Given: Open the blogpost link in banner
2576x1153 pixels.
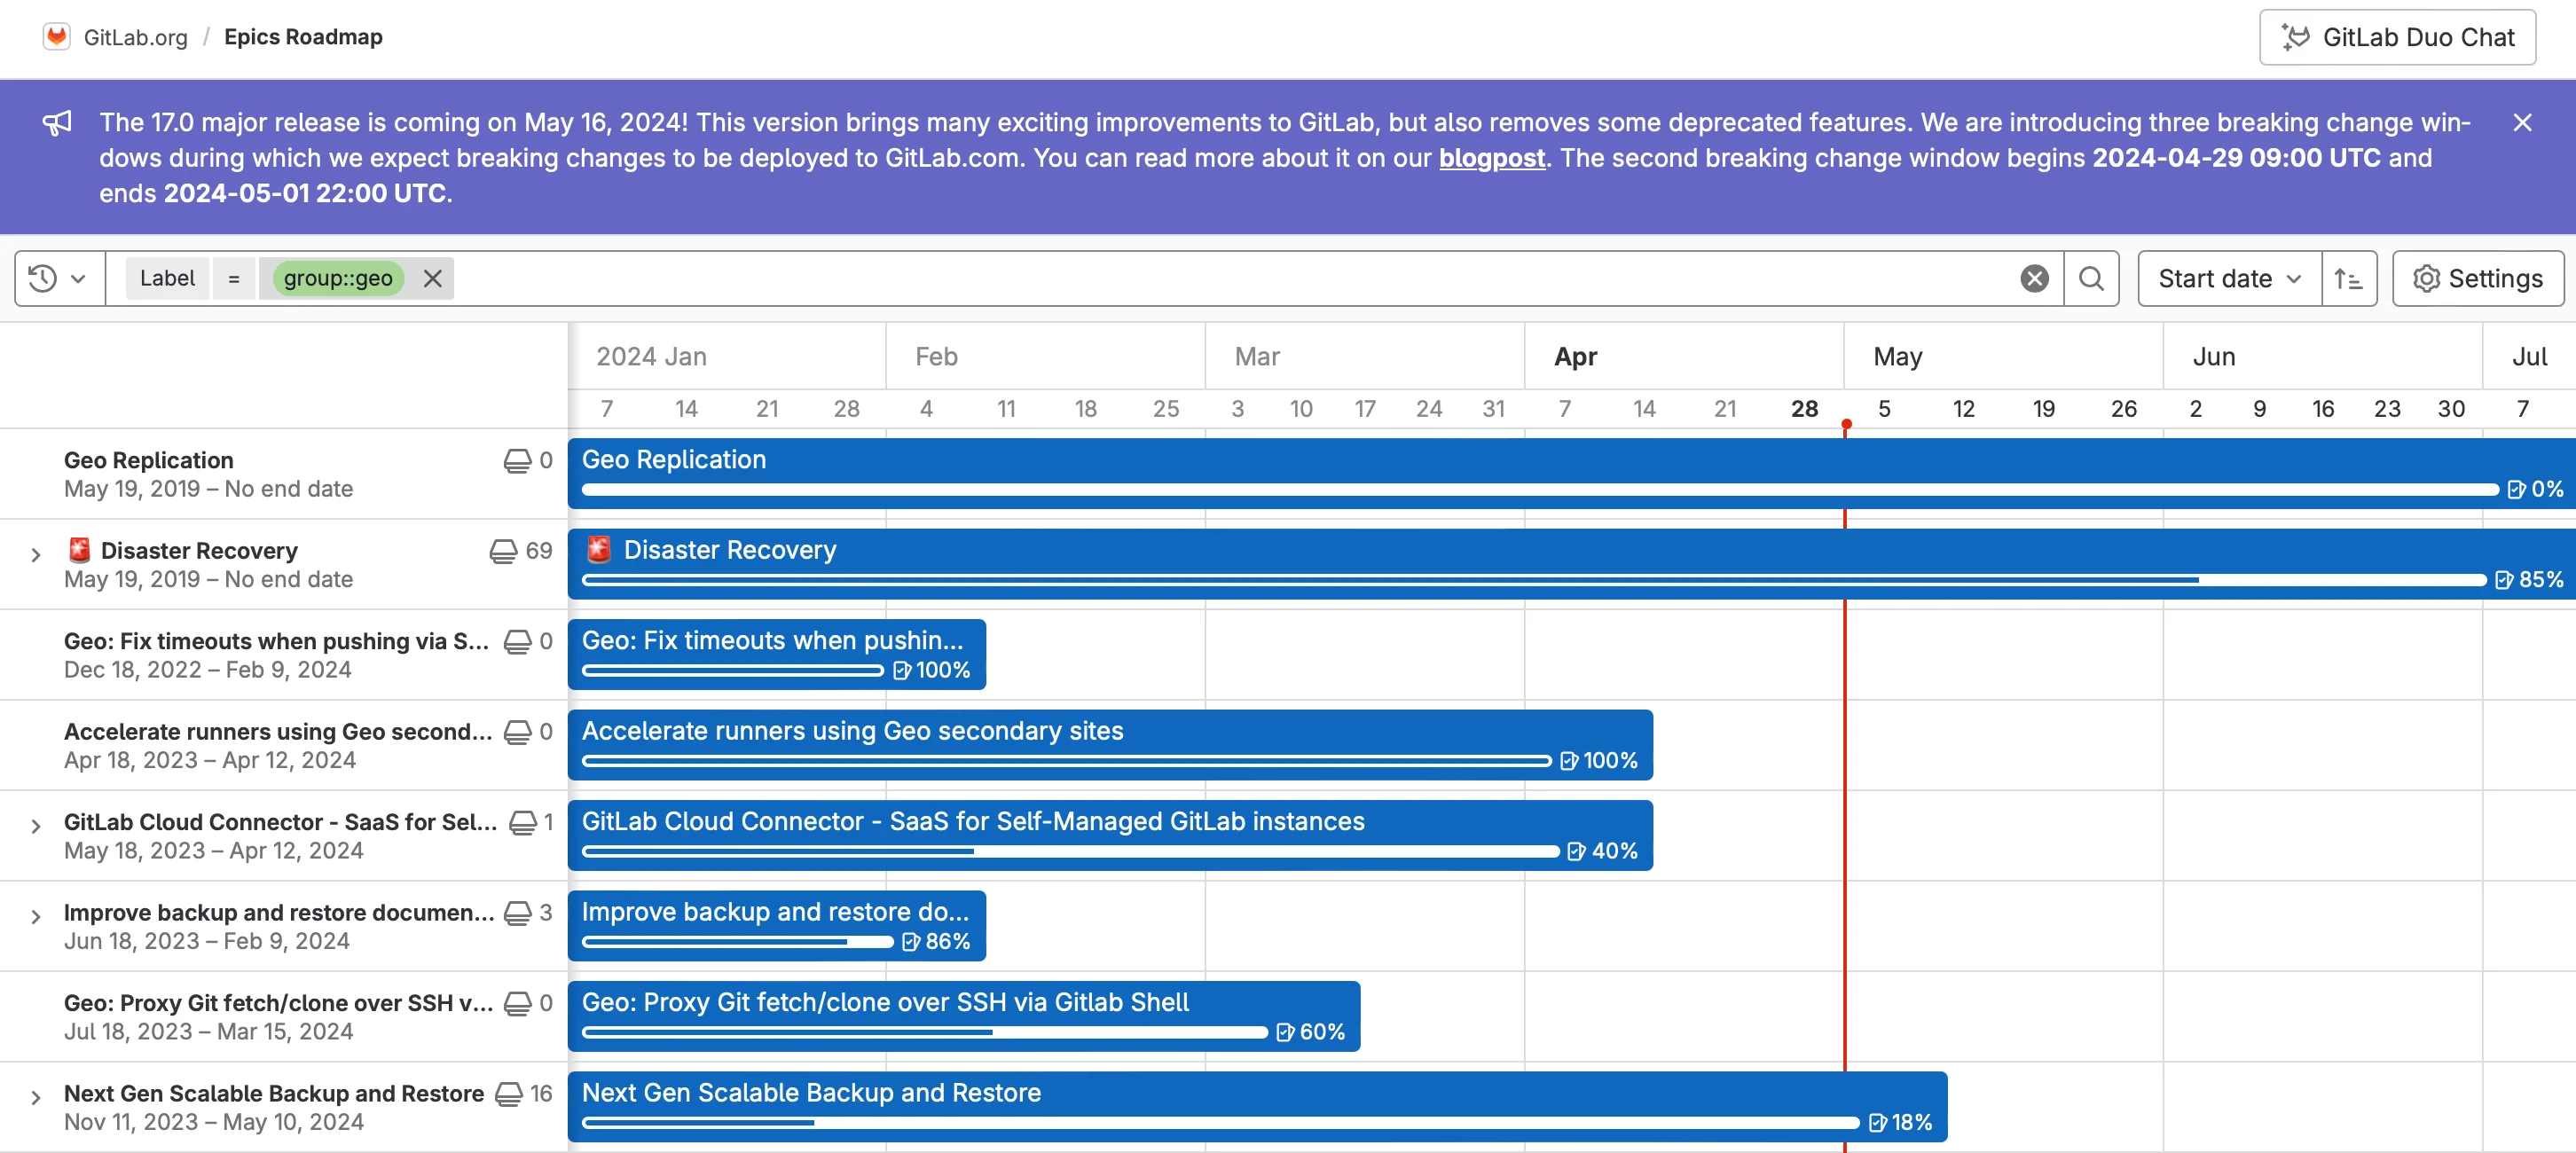Looking at the screenshot, I should coord(1491,158).
